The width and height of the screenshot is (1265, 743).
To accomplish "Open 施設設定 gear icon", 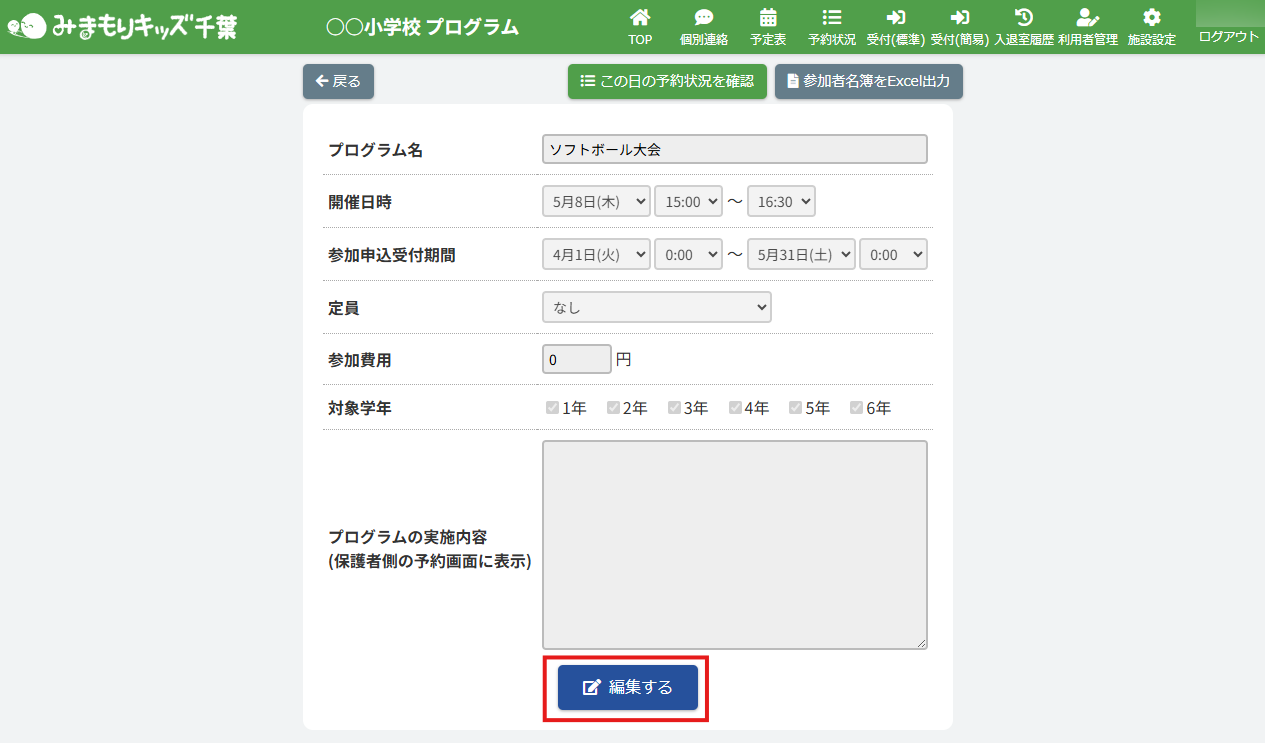I will click(x=1151, y=18).
